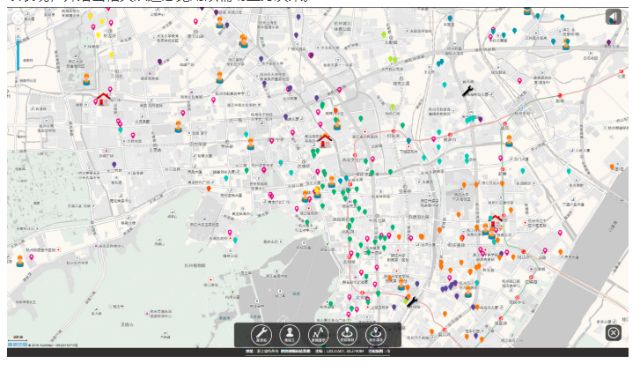The height and width of the screenshot is (371, 640).
Task: Select the person icon in bottom toolbar
Action: (289, 335)
